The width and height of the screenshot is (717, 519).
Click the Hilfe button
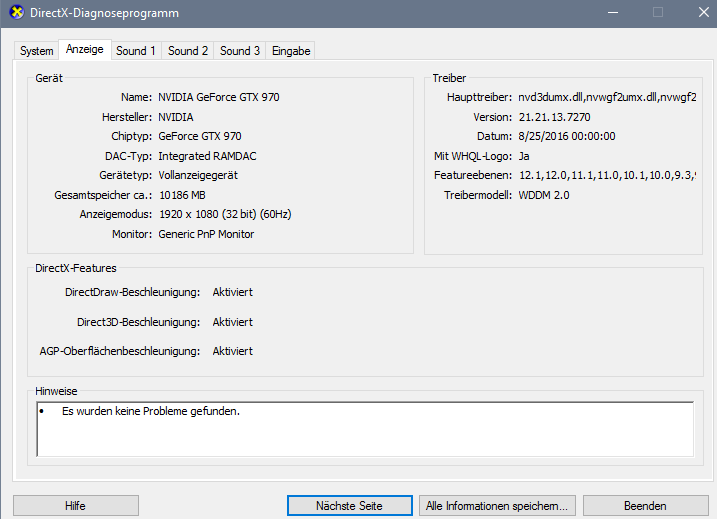(x=76, y=506)
